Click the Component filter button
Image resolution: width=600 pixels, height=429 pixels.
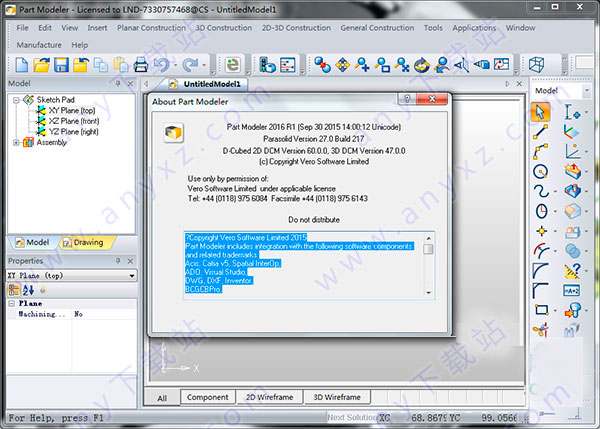pos(207,397)
